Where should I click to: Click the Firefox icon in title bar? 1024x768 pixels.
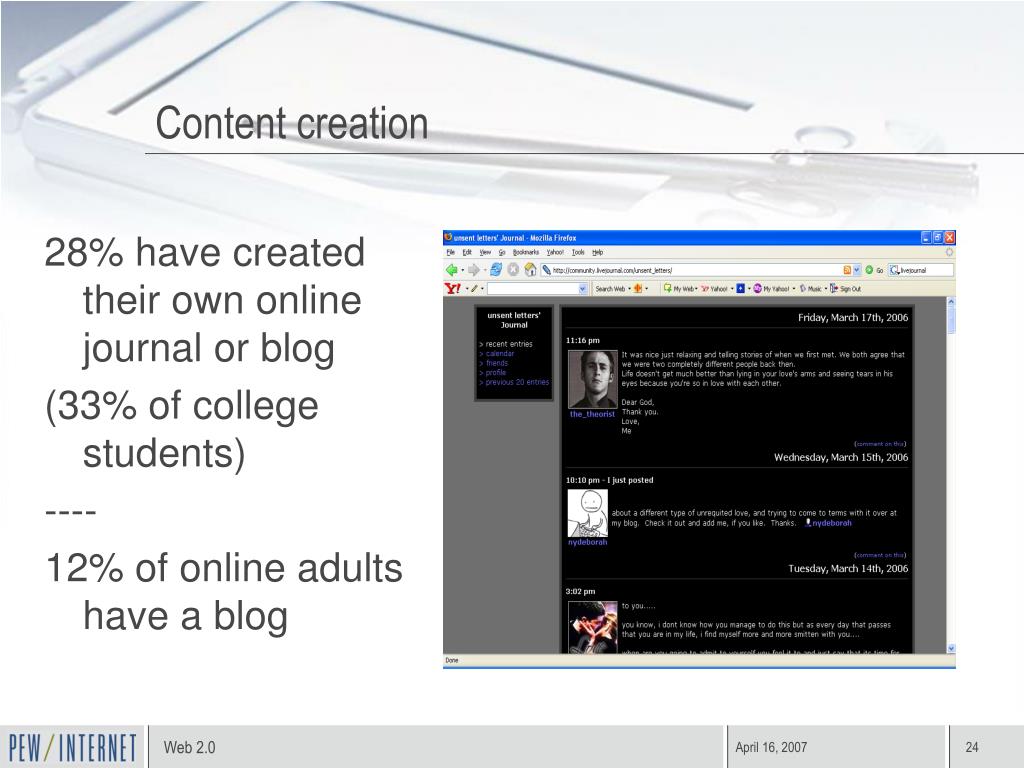(448, 237)
